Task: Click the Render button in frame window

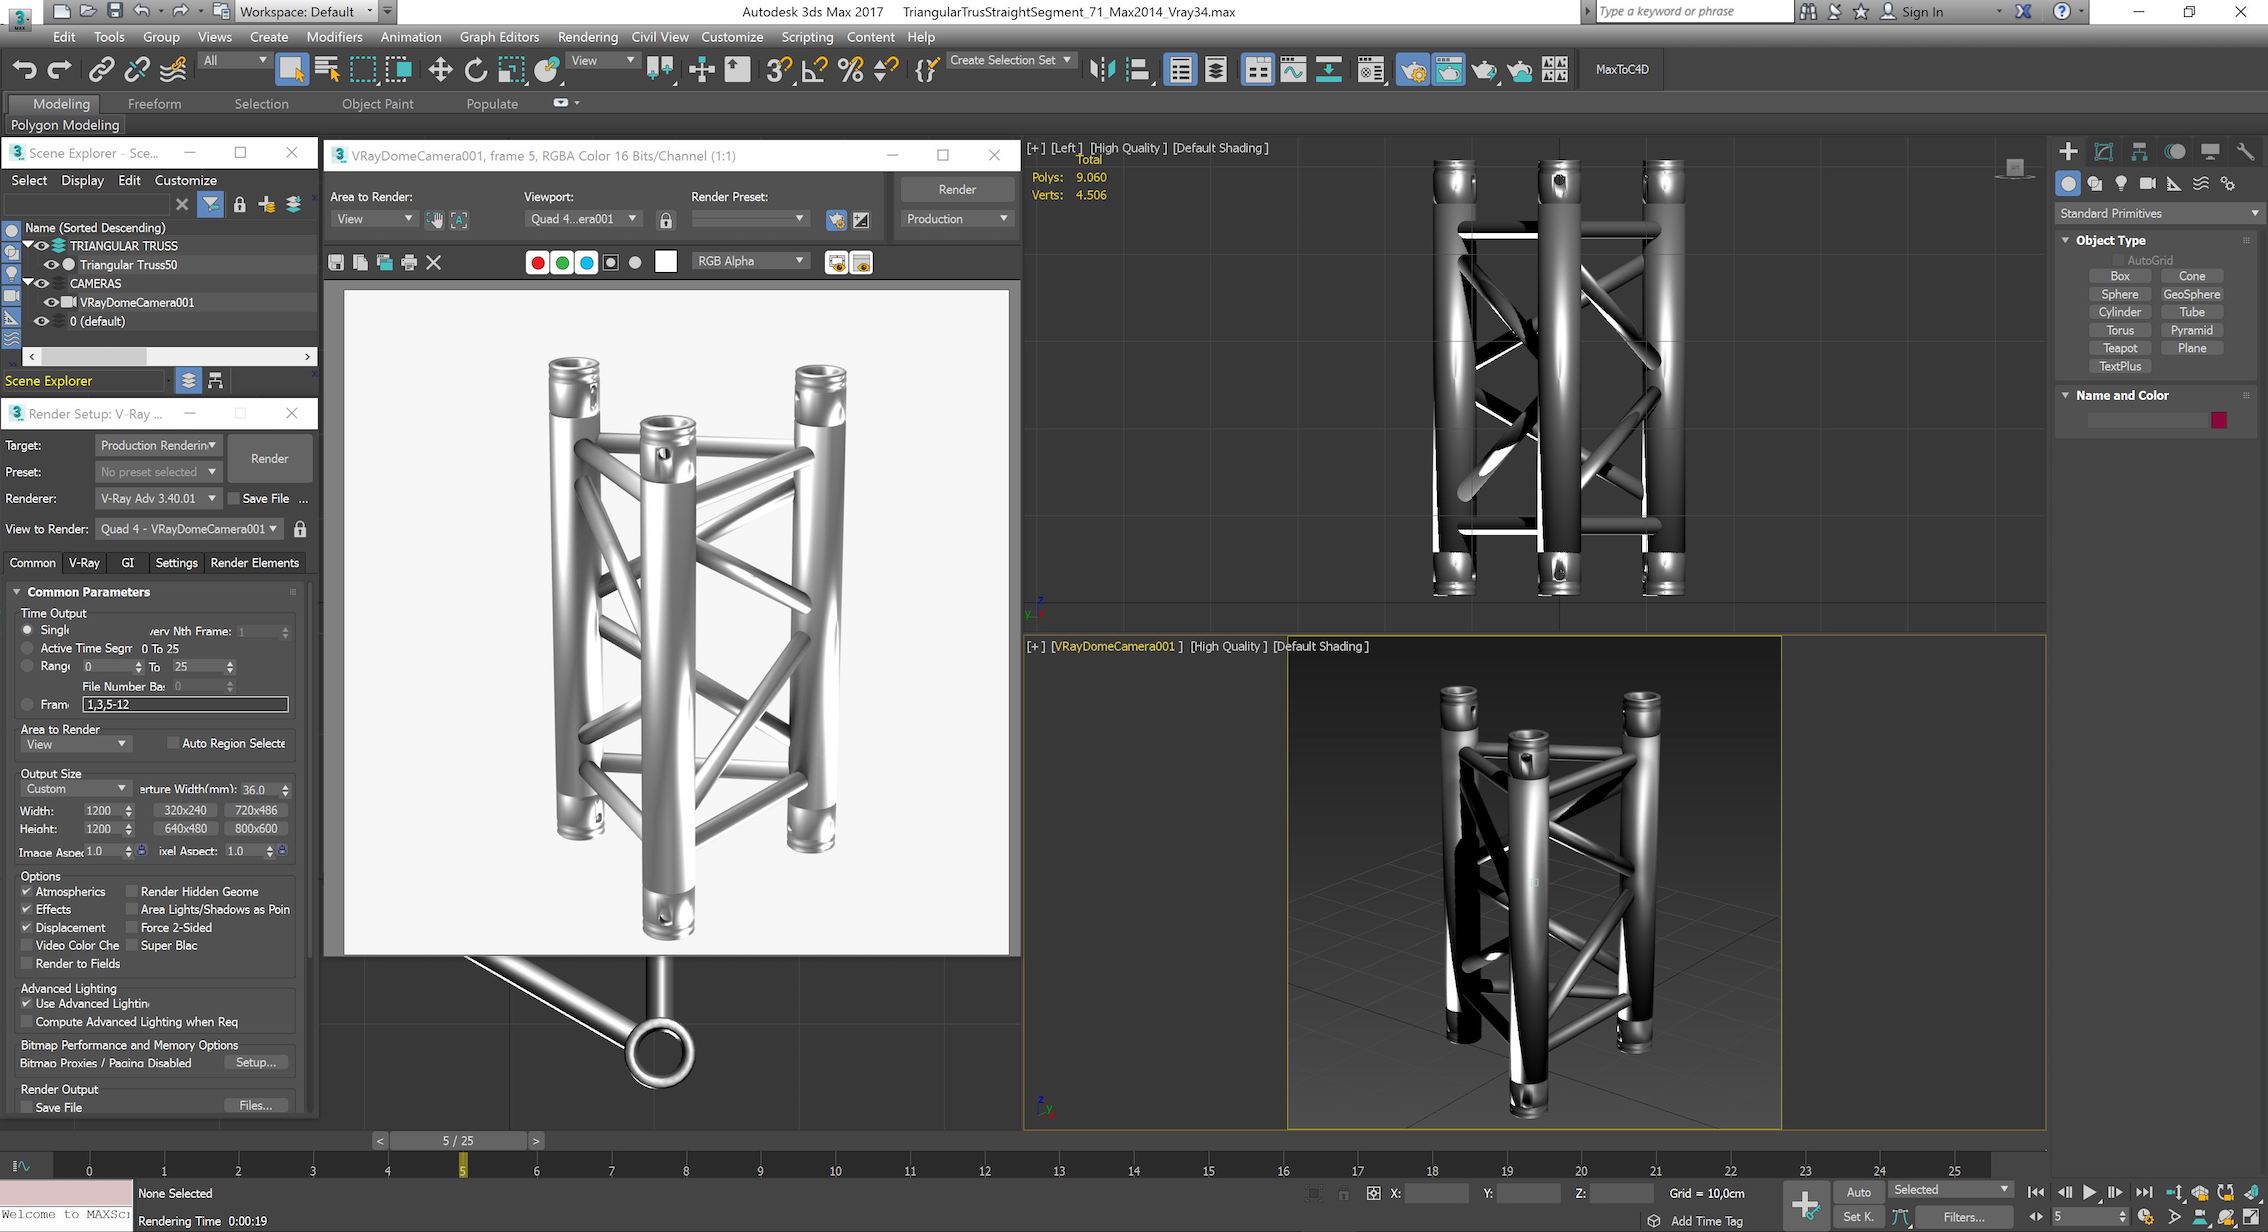Action: pyautogui.click(x=956, y=189)
